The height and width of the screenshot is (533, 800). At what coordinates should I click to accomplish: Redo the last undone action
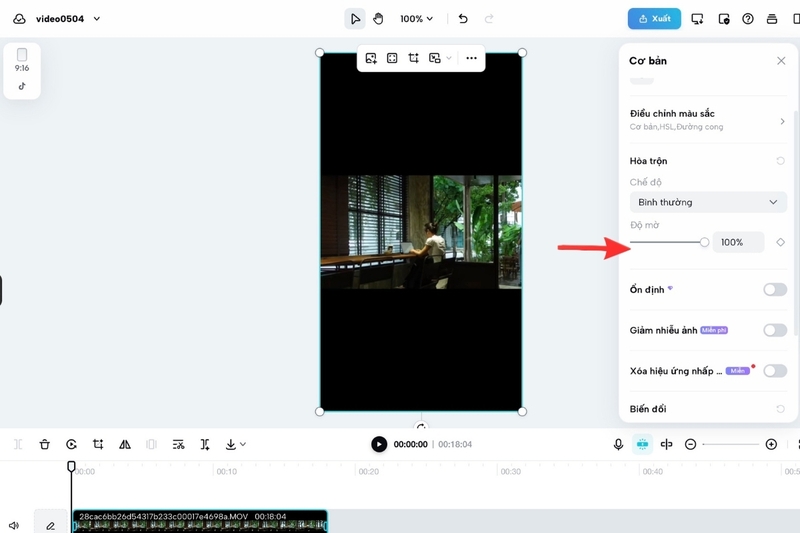[x=489, y=19]
